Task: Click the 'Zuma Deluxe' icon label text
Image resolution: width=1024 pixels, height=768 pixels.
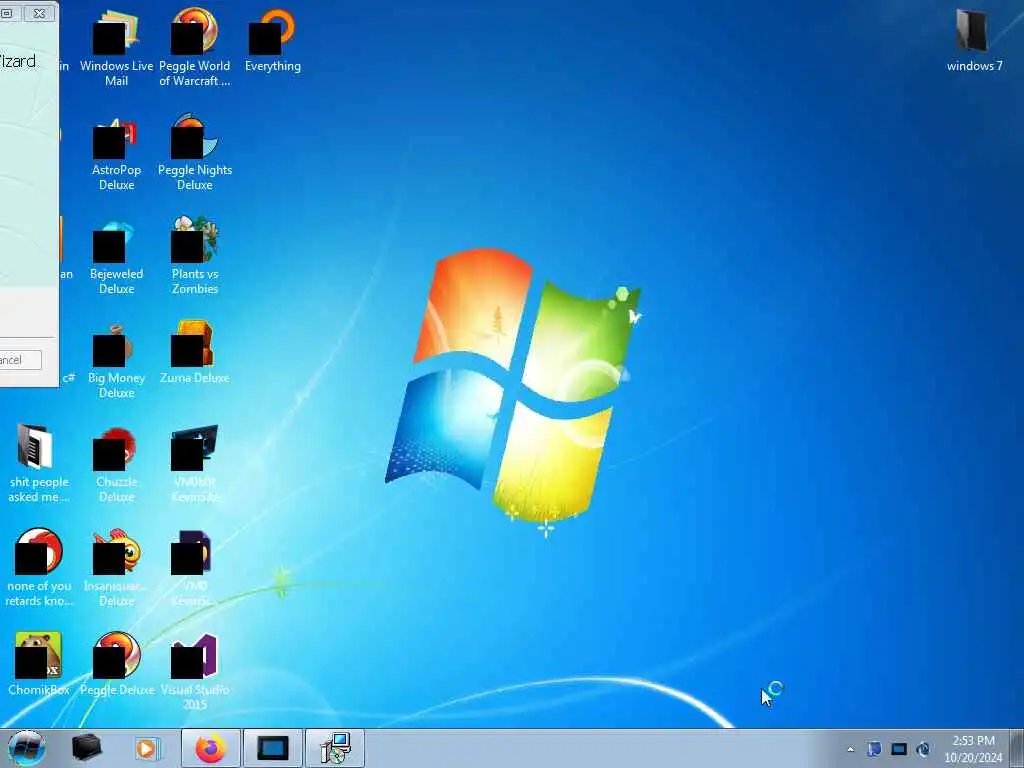Action: point(195,377)
